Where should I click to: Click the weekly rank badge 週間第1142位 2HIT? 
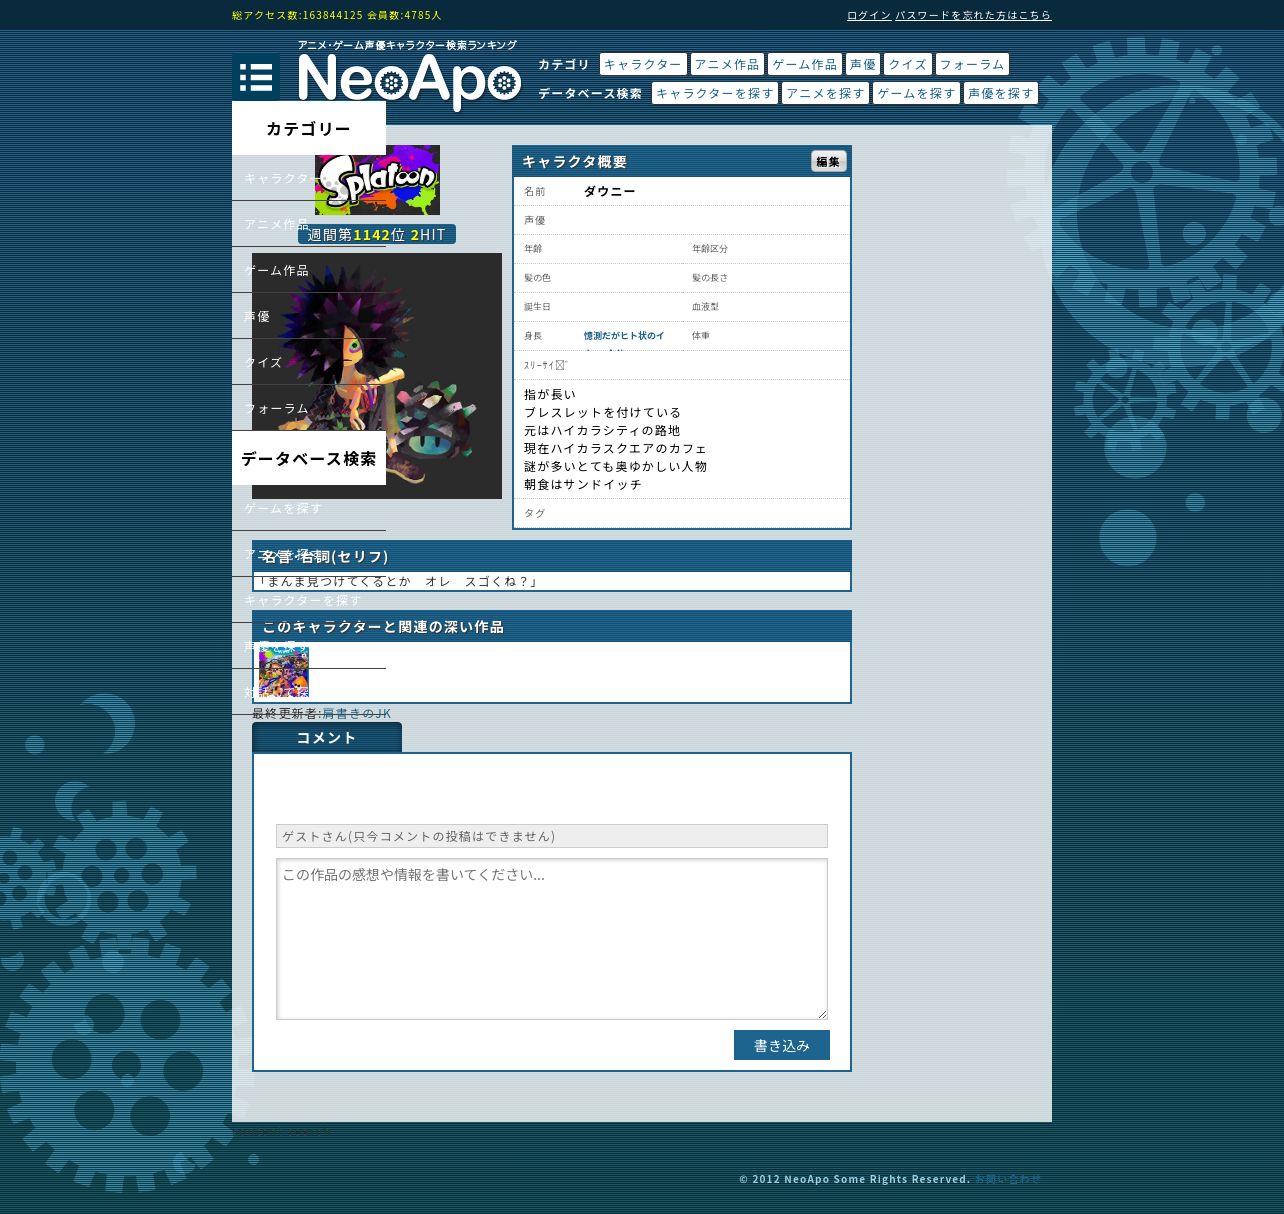click(x=377, y=234)
